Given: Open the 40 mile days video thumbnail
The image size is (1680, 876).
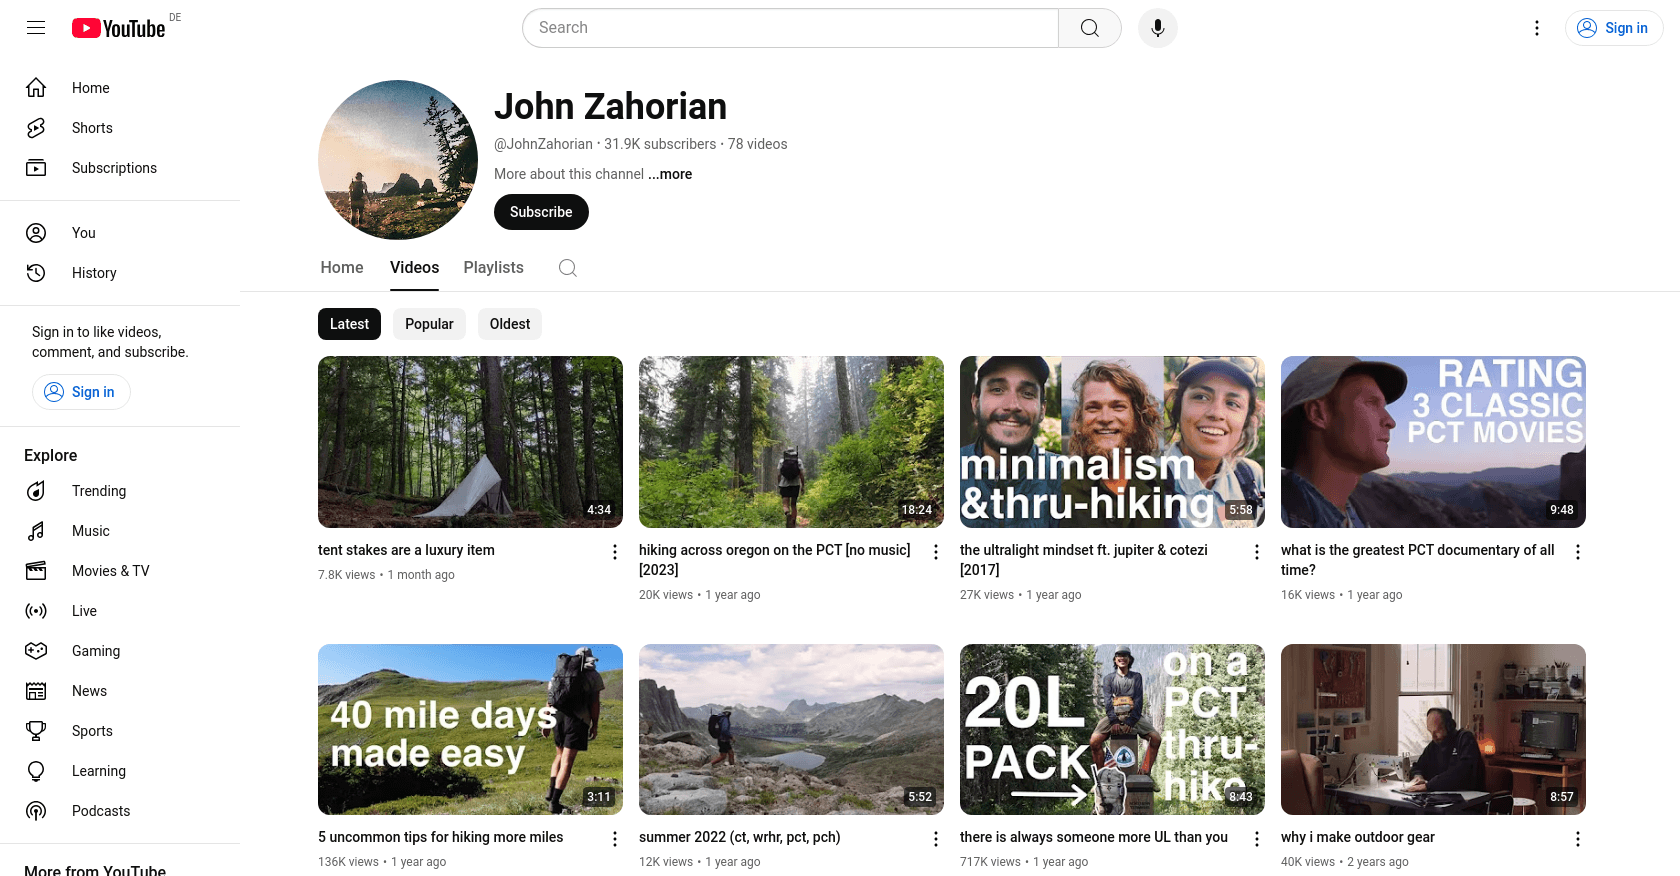Looking at the screenshot, I should tap(470, 729).
